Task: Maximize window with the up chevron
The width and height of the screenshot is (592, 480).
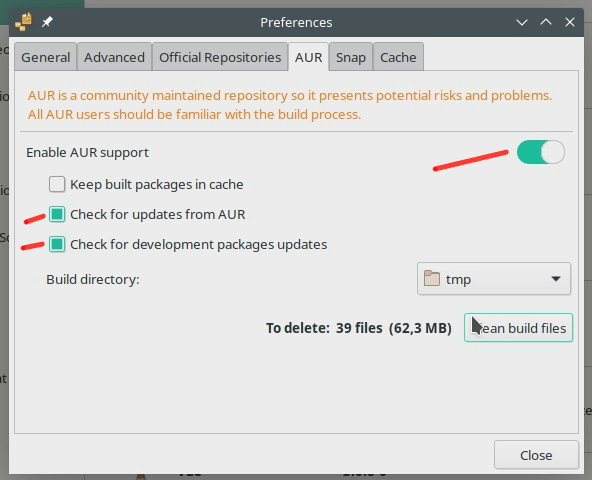Action: point(546,22)
